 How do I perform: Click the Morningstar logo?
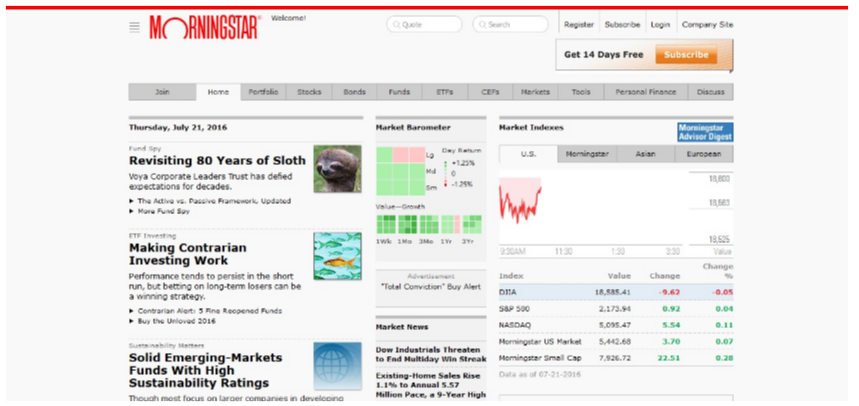coord(203,27)
